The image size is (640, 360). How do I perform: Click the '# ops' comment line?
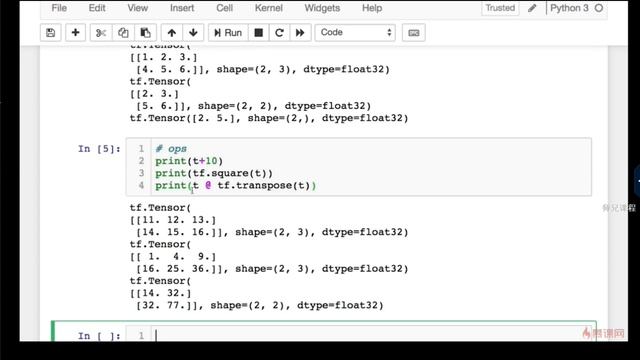pyautogui.click(x=171, y=149)
